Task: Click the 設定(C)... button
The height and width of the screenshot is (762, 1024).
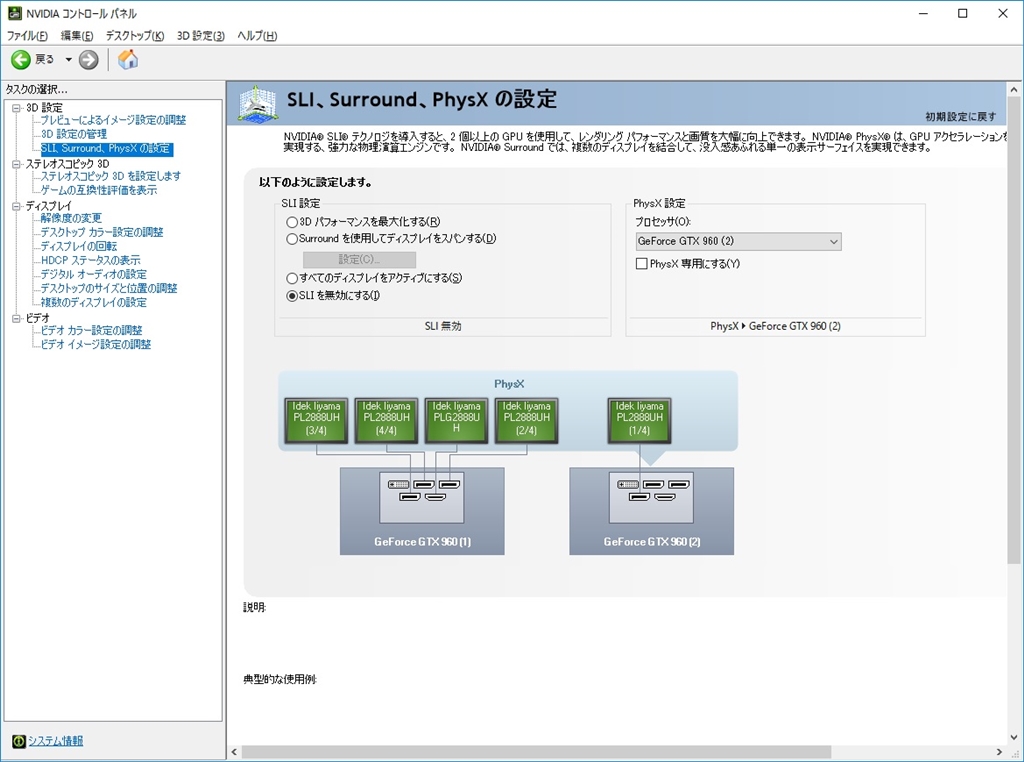Action: [359, 259]
